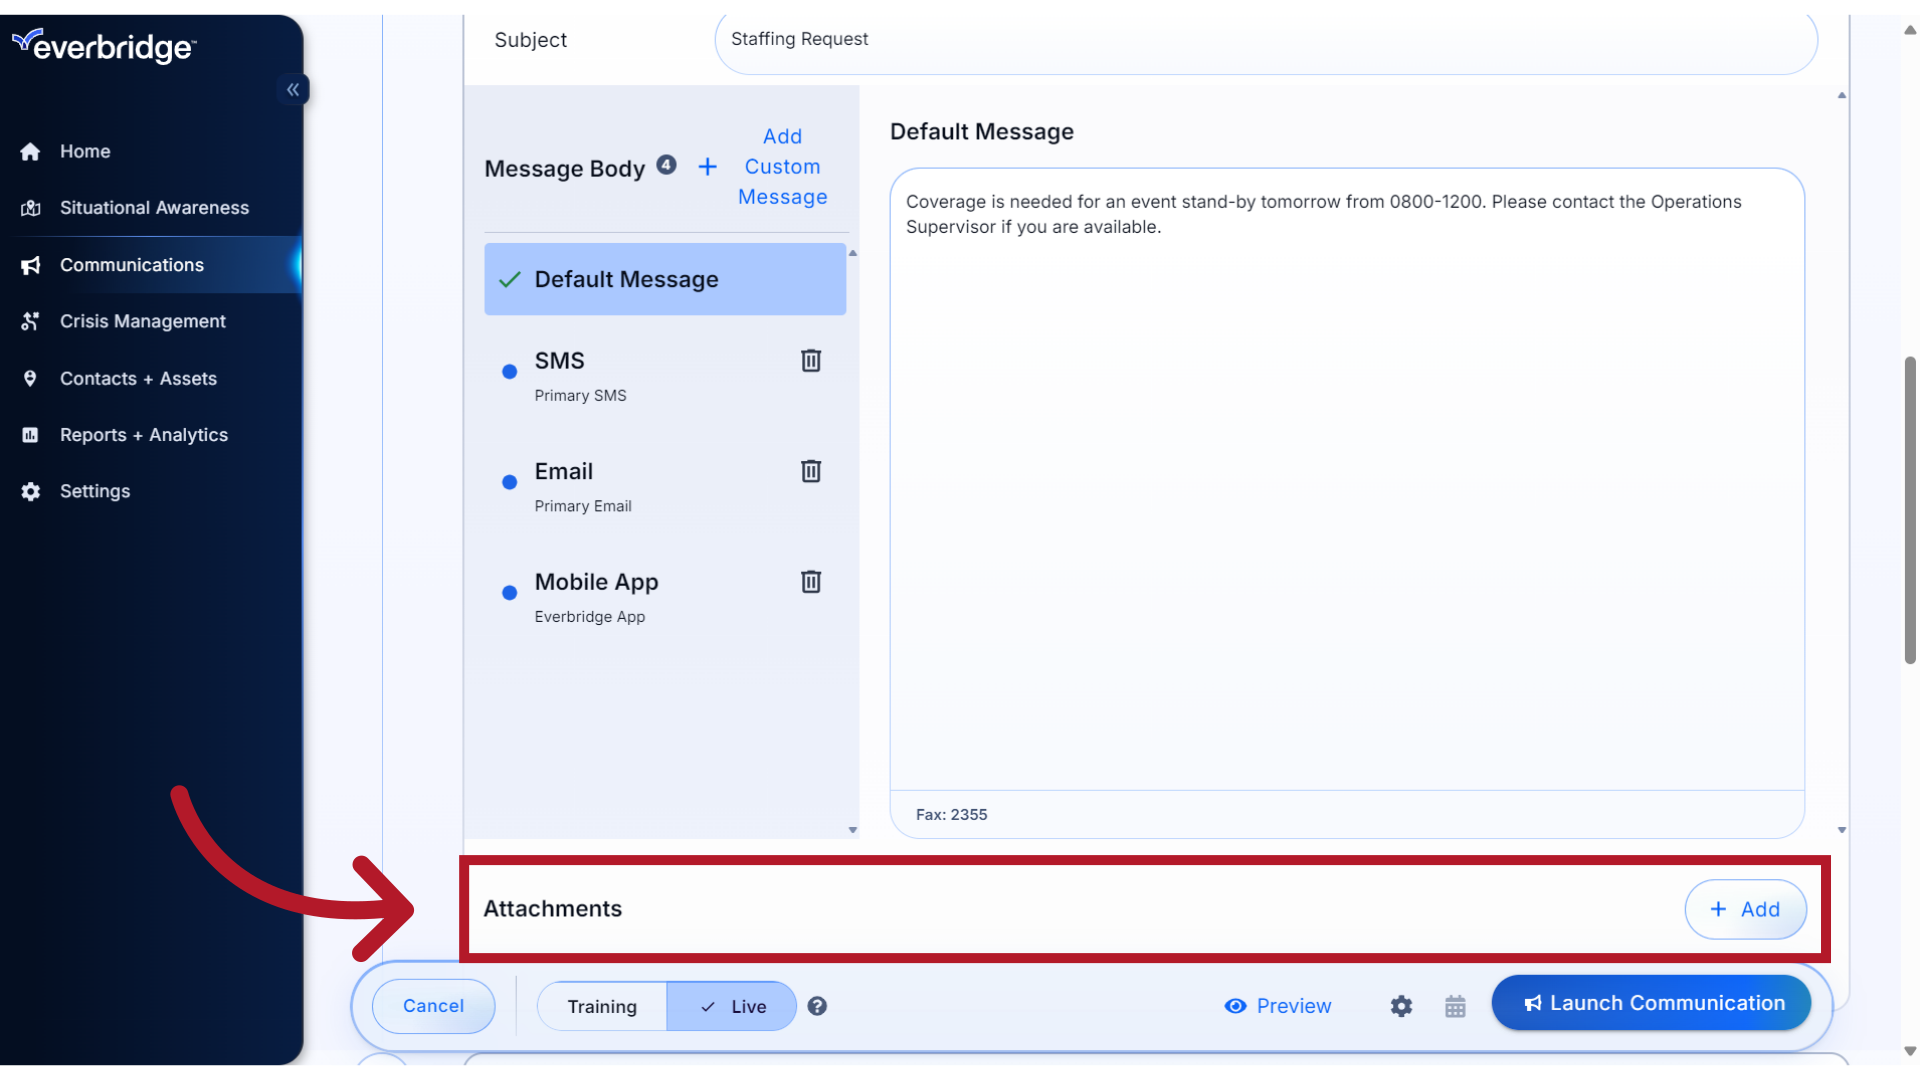Viewport: 1920px width, 1080px height.
Task: Delete the SMS message body
Action: coord(810,361)
